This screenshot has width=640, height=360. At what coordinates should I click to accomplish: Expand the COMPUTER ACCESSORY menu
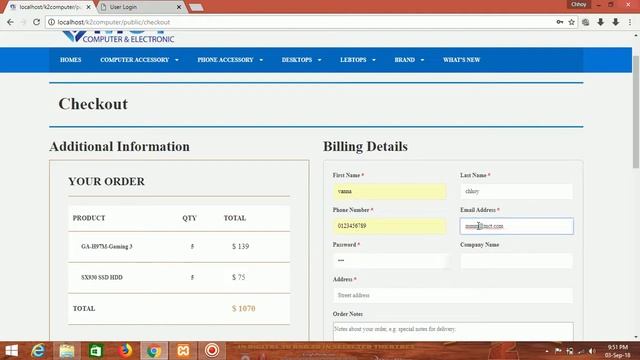(139, 60)
